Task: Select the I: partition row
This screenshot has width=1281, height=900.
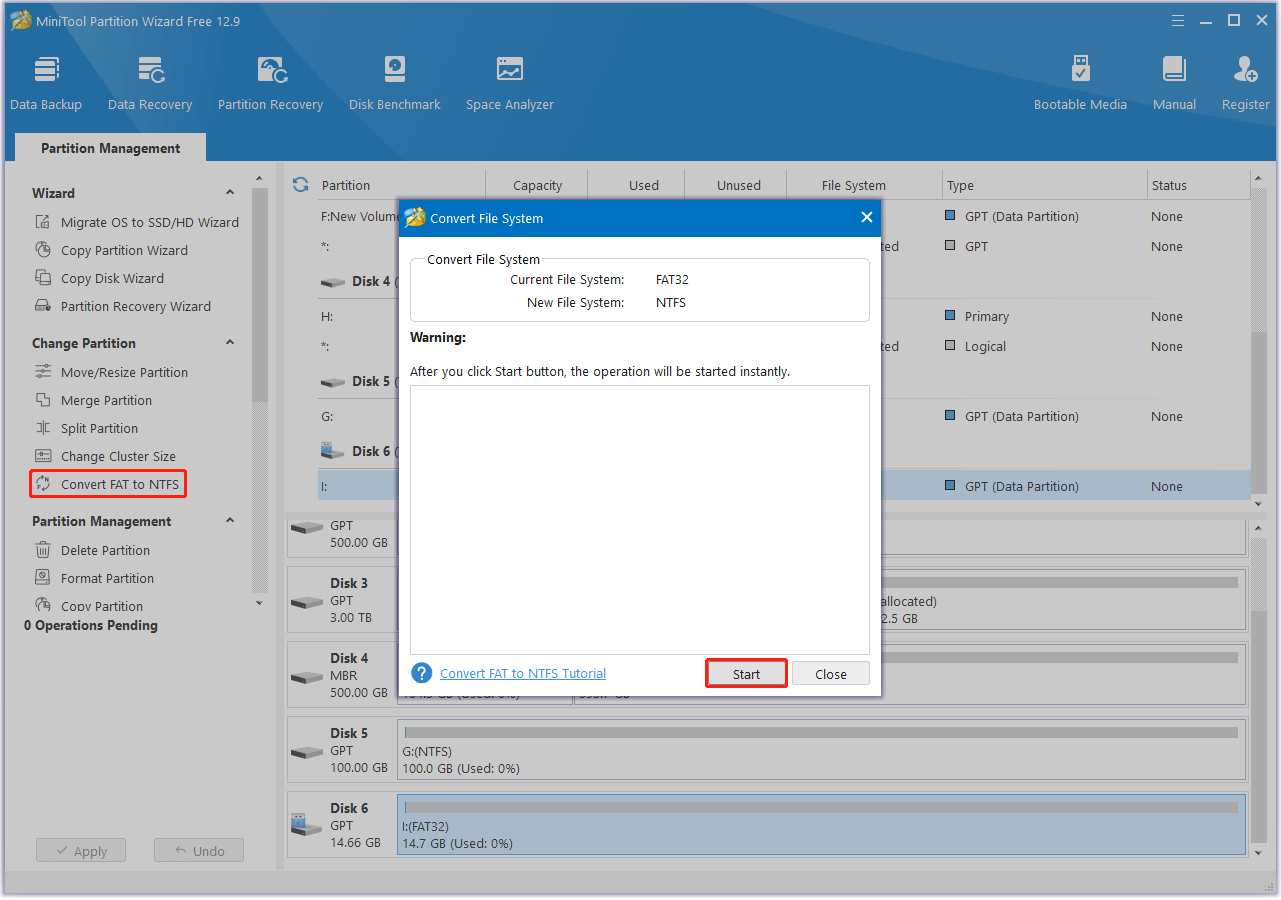Action: click(784, 486)
